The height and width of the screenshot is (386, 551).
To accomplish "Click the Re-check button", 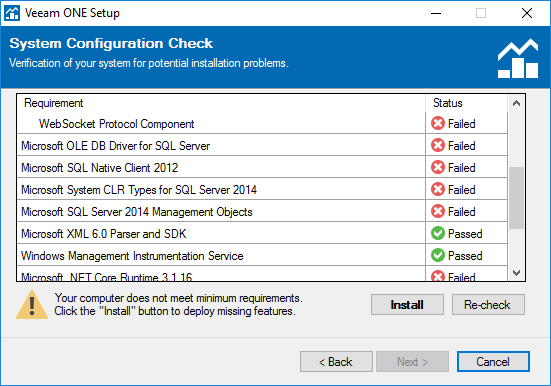I will coord(488,305).
